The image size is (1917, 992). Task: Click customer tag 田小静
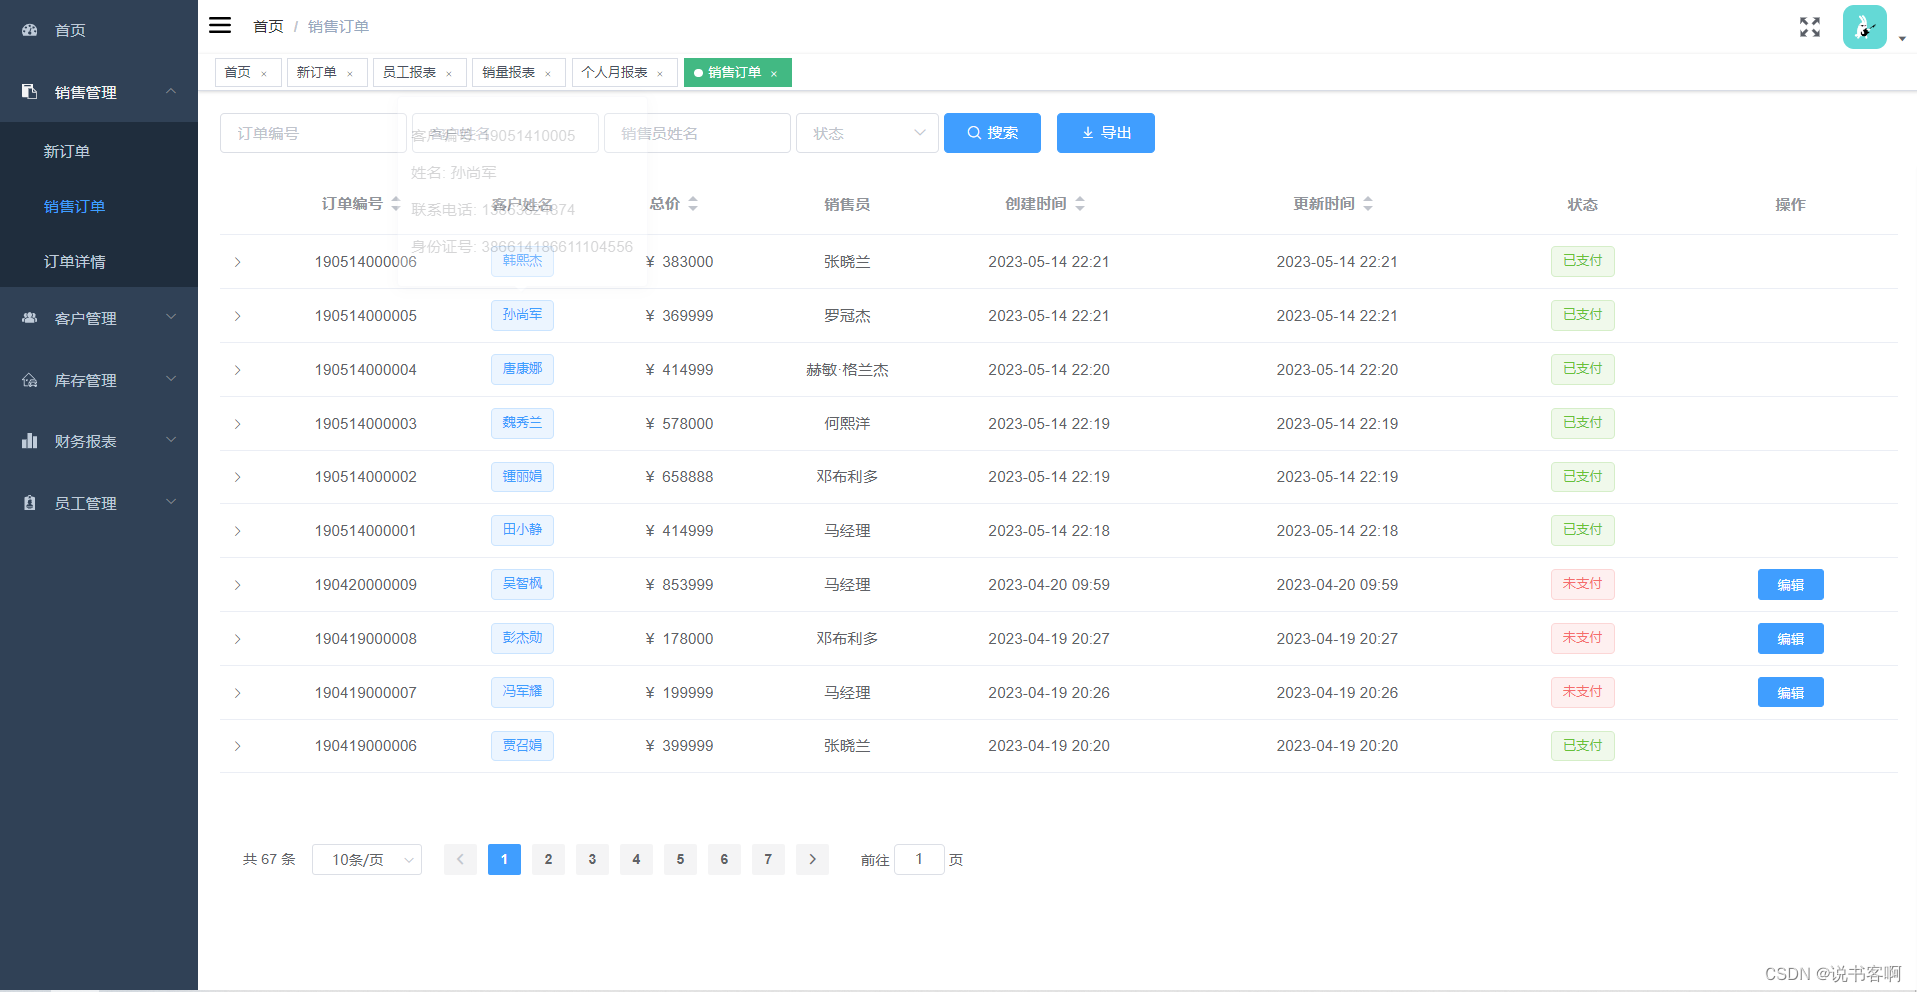pos(522,530)
